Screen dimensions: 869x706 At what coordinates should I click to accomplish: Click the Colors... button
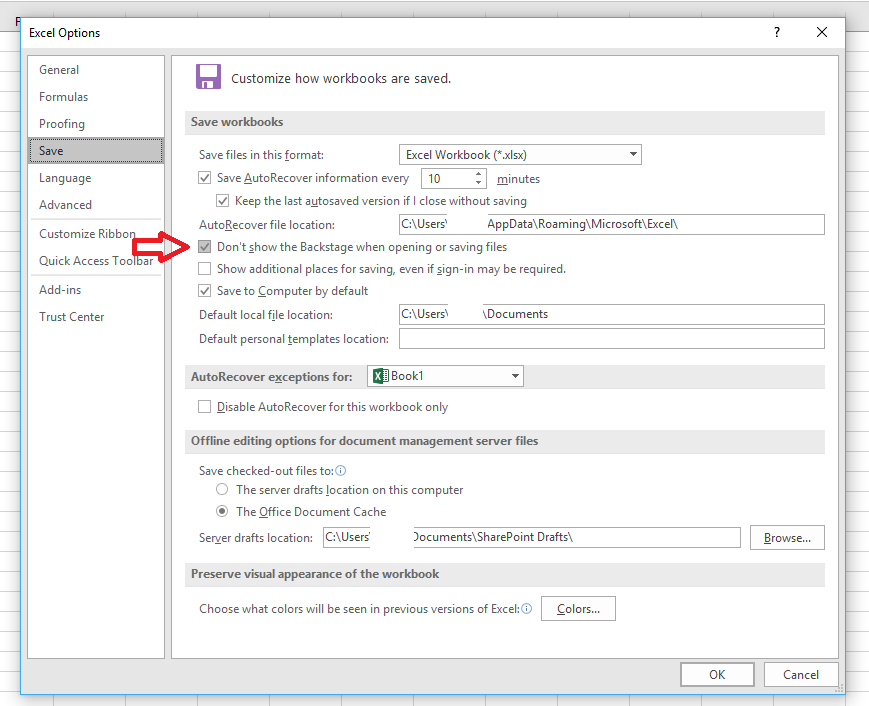click(578, 608)
